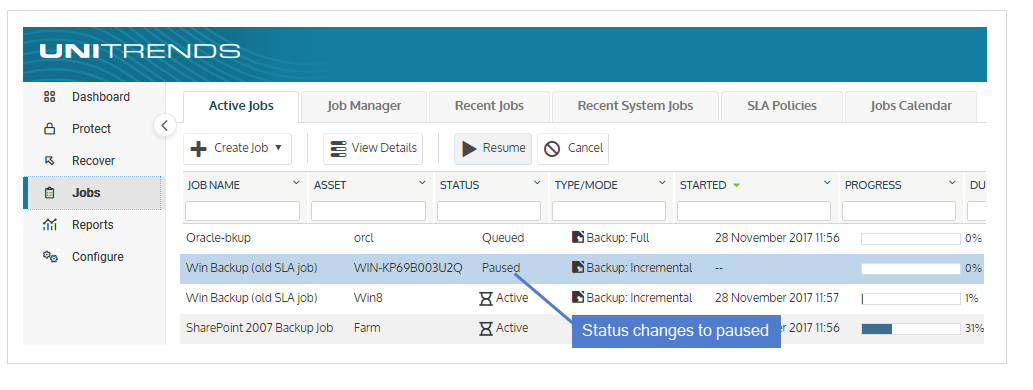
Task: Cancel the selected job
Action: [572, 148]
